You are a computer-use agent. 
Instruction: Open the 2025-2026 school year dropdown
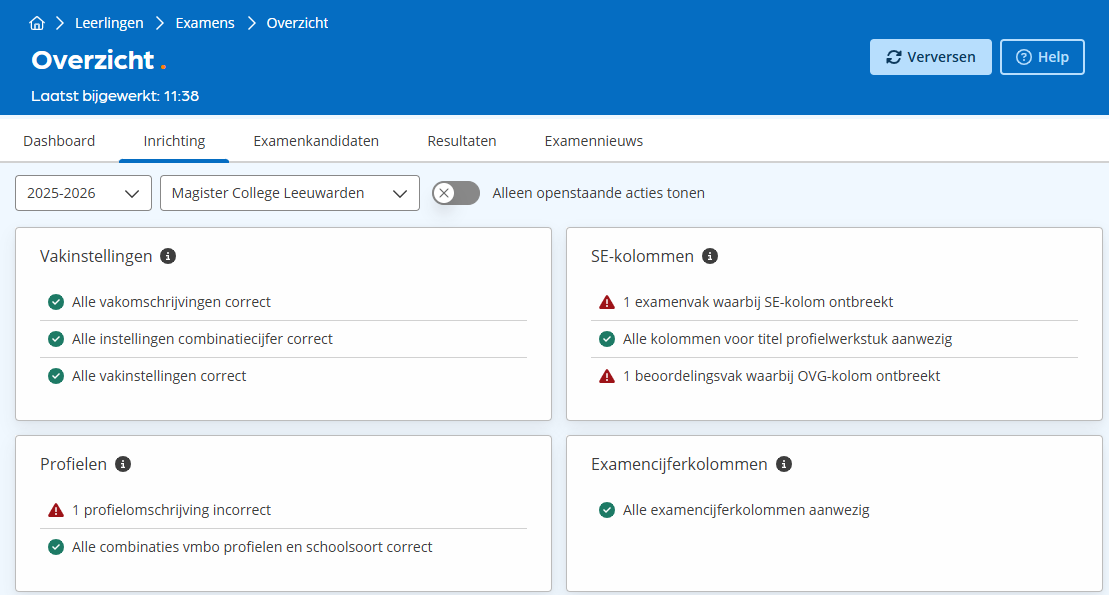point(83,193)
